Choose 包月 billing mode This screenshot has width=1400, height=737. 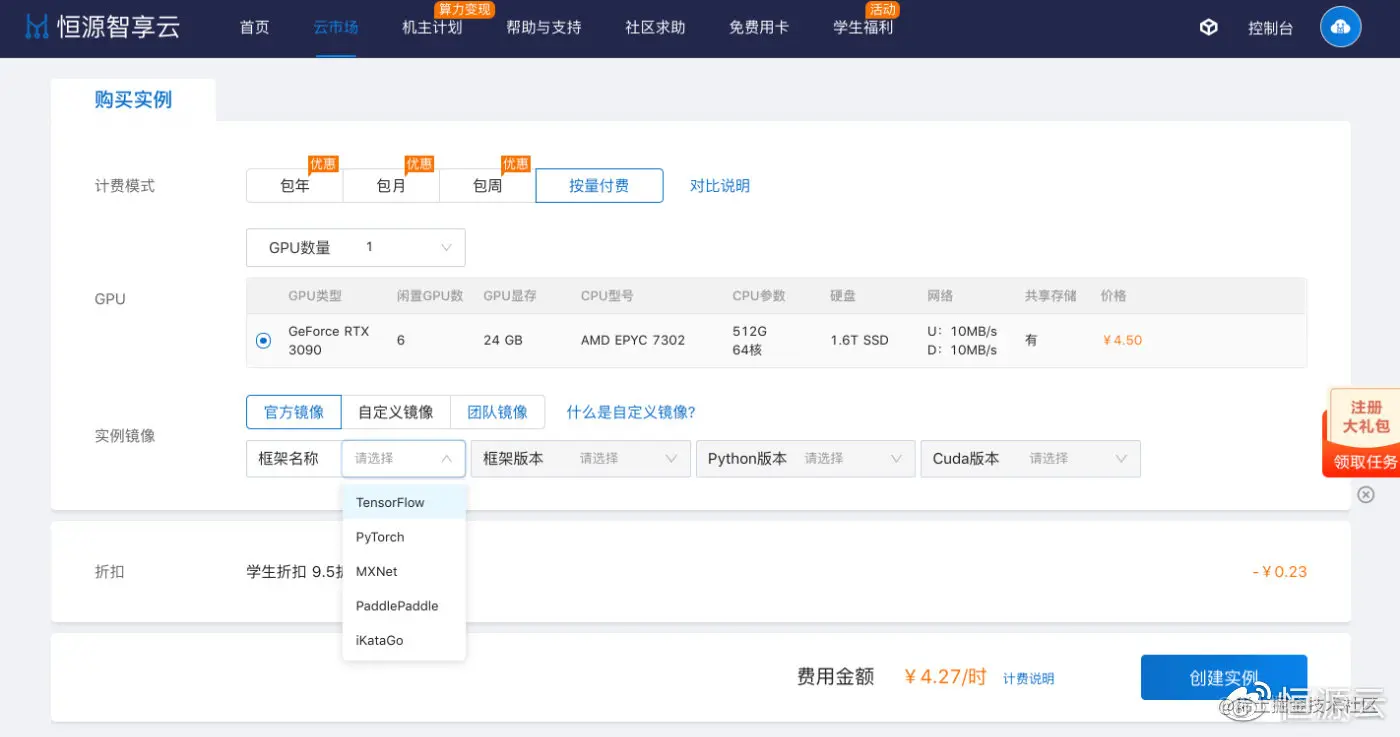pos(391,186)
